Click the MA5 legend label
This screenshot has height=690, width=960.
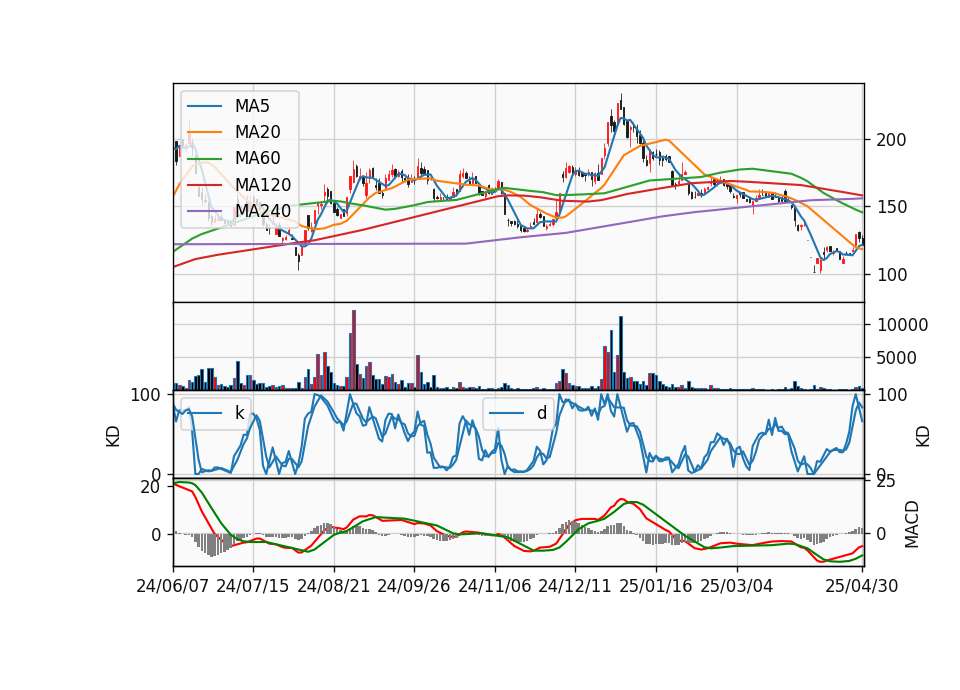[x=252, y=106]
